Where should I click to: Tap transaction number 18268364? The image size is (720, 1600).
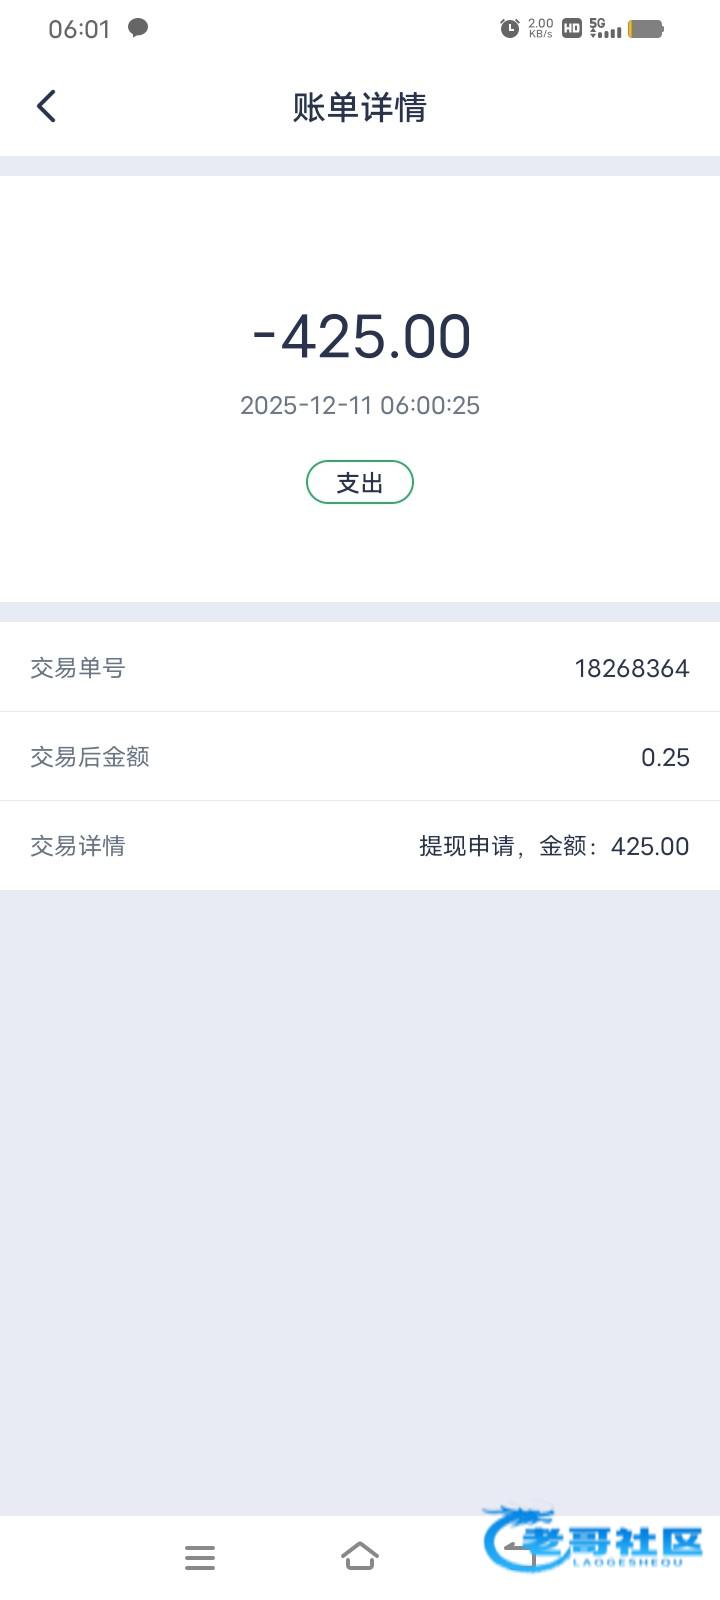pyautogui.click(x=631, y=668)
